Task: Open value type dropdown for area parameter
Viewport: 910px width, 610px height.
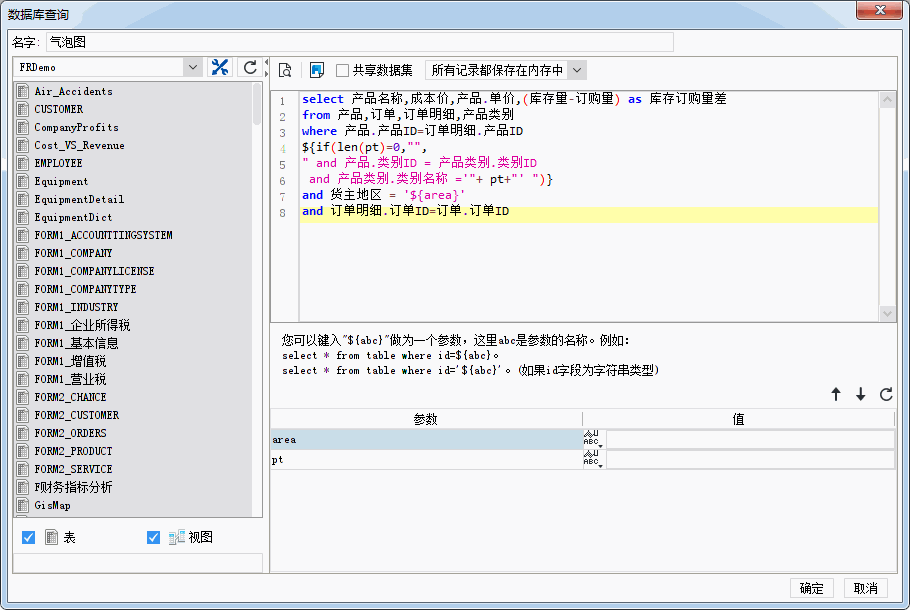Action: [593, 440]
